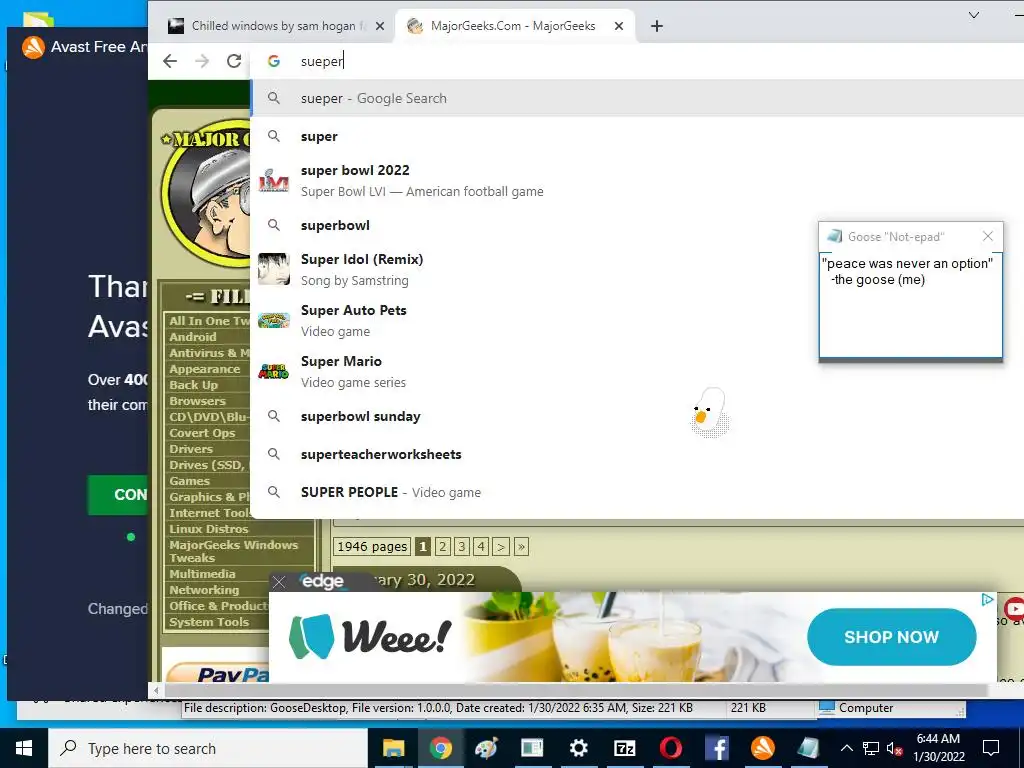Choose the 'super bowl 2022' suggestion
Image resolution: width=1024 pixels, height=768 pixels.
pos(637,180)
